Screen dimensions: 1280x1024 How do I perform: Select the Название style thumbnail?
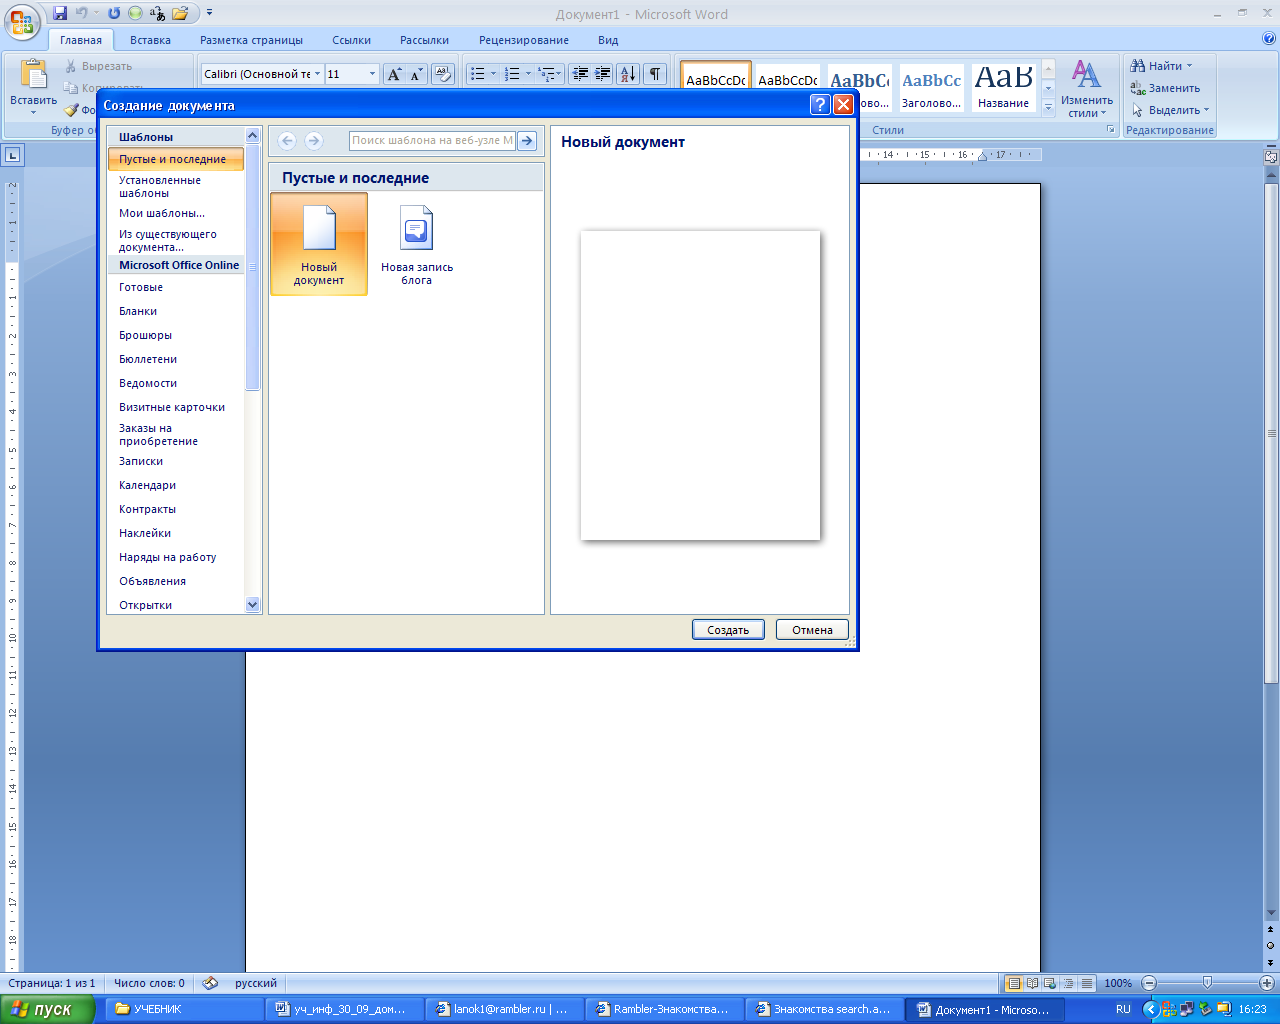(x=1004, y=88)
